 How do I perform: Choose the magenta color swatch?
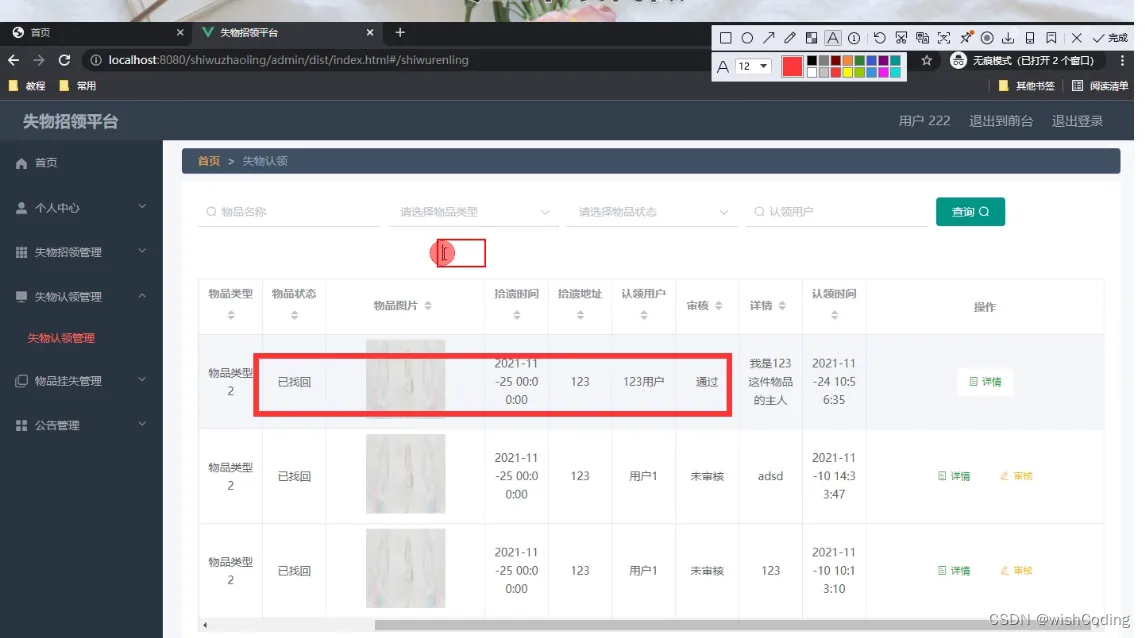[x=883, y=72]
